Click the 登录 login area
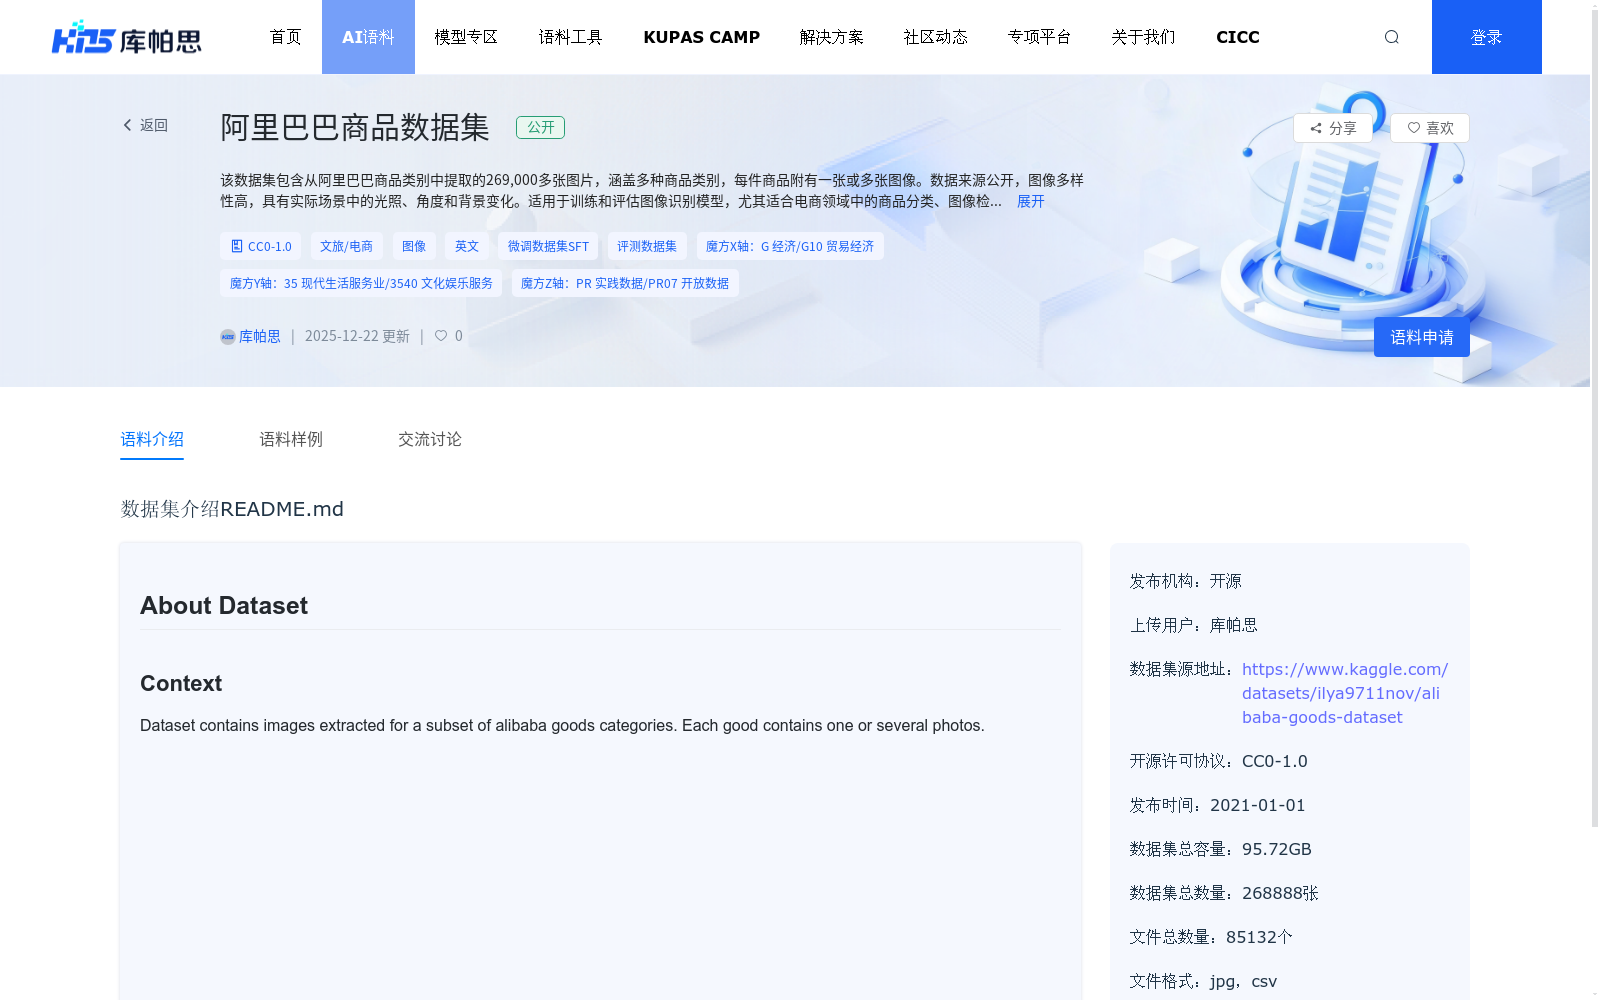 (x=1487, y=37)
